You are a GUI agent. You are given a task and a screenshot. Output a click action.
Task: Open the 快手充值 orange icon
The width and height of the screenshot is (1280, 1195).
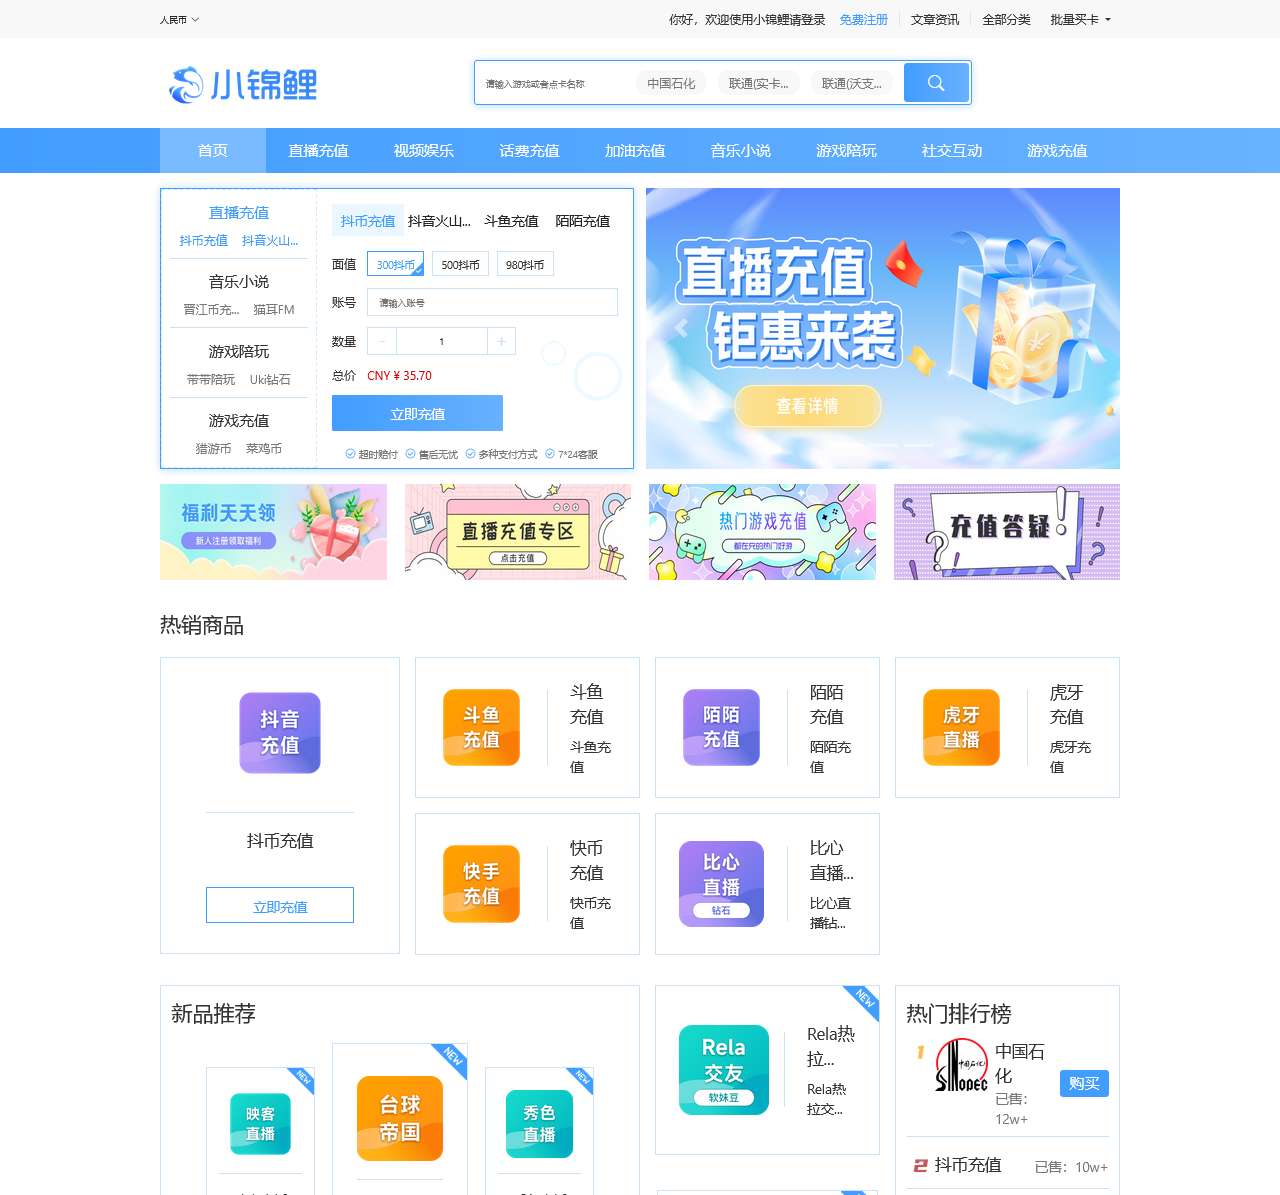click(x=481, y=884)
